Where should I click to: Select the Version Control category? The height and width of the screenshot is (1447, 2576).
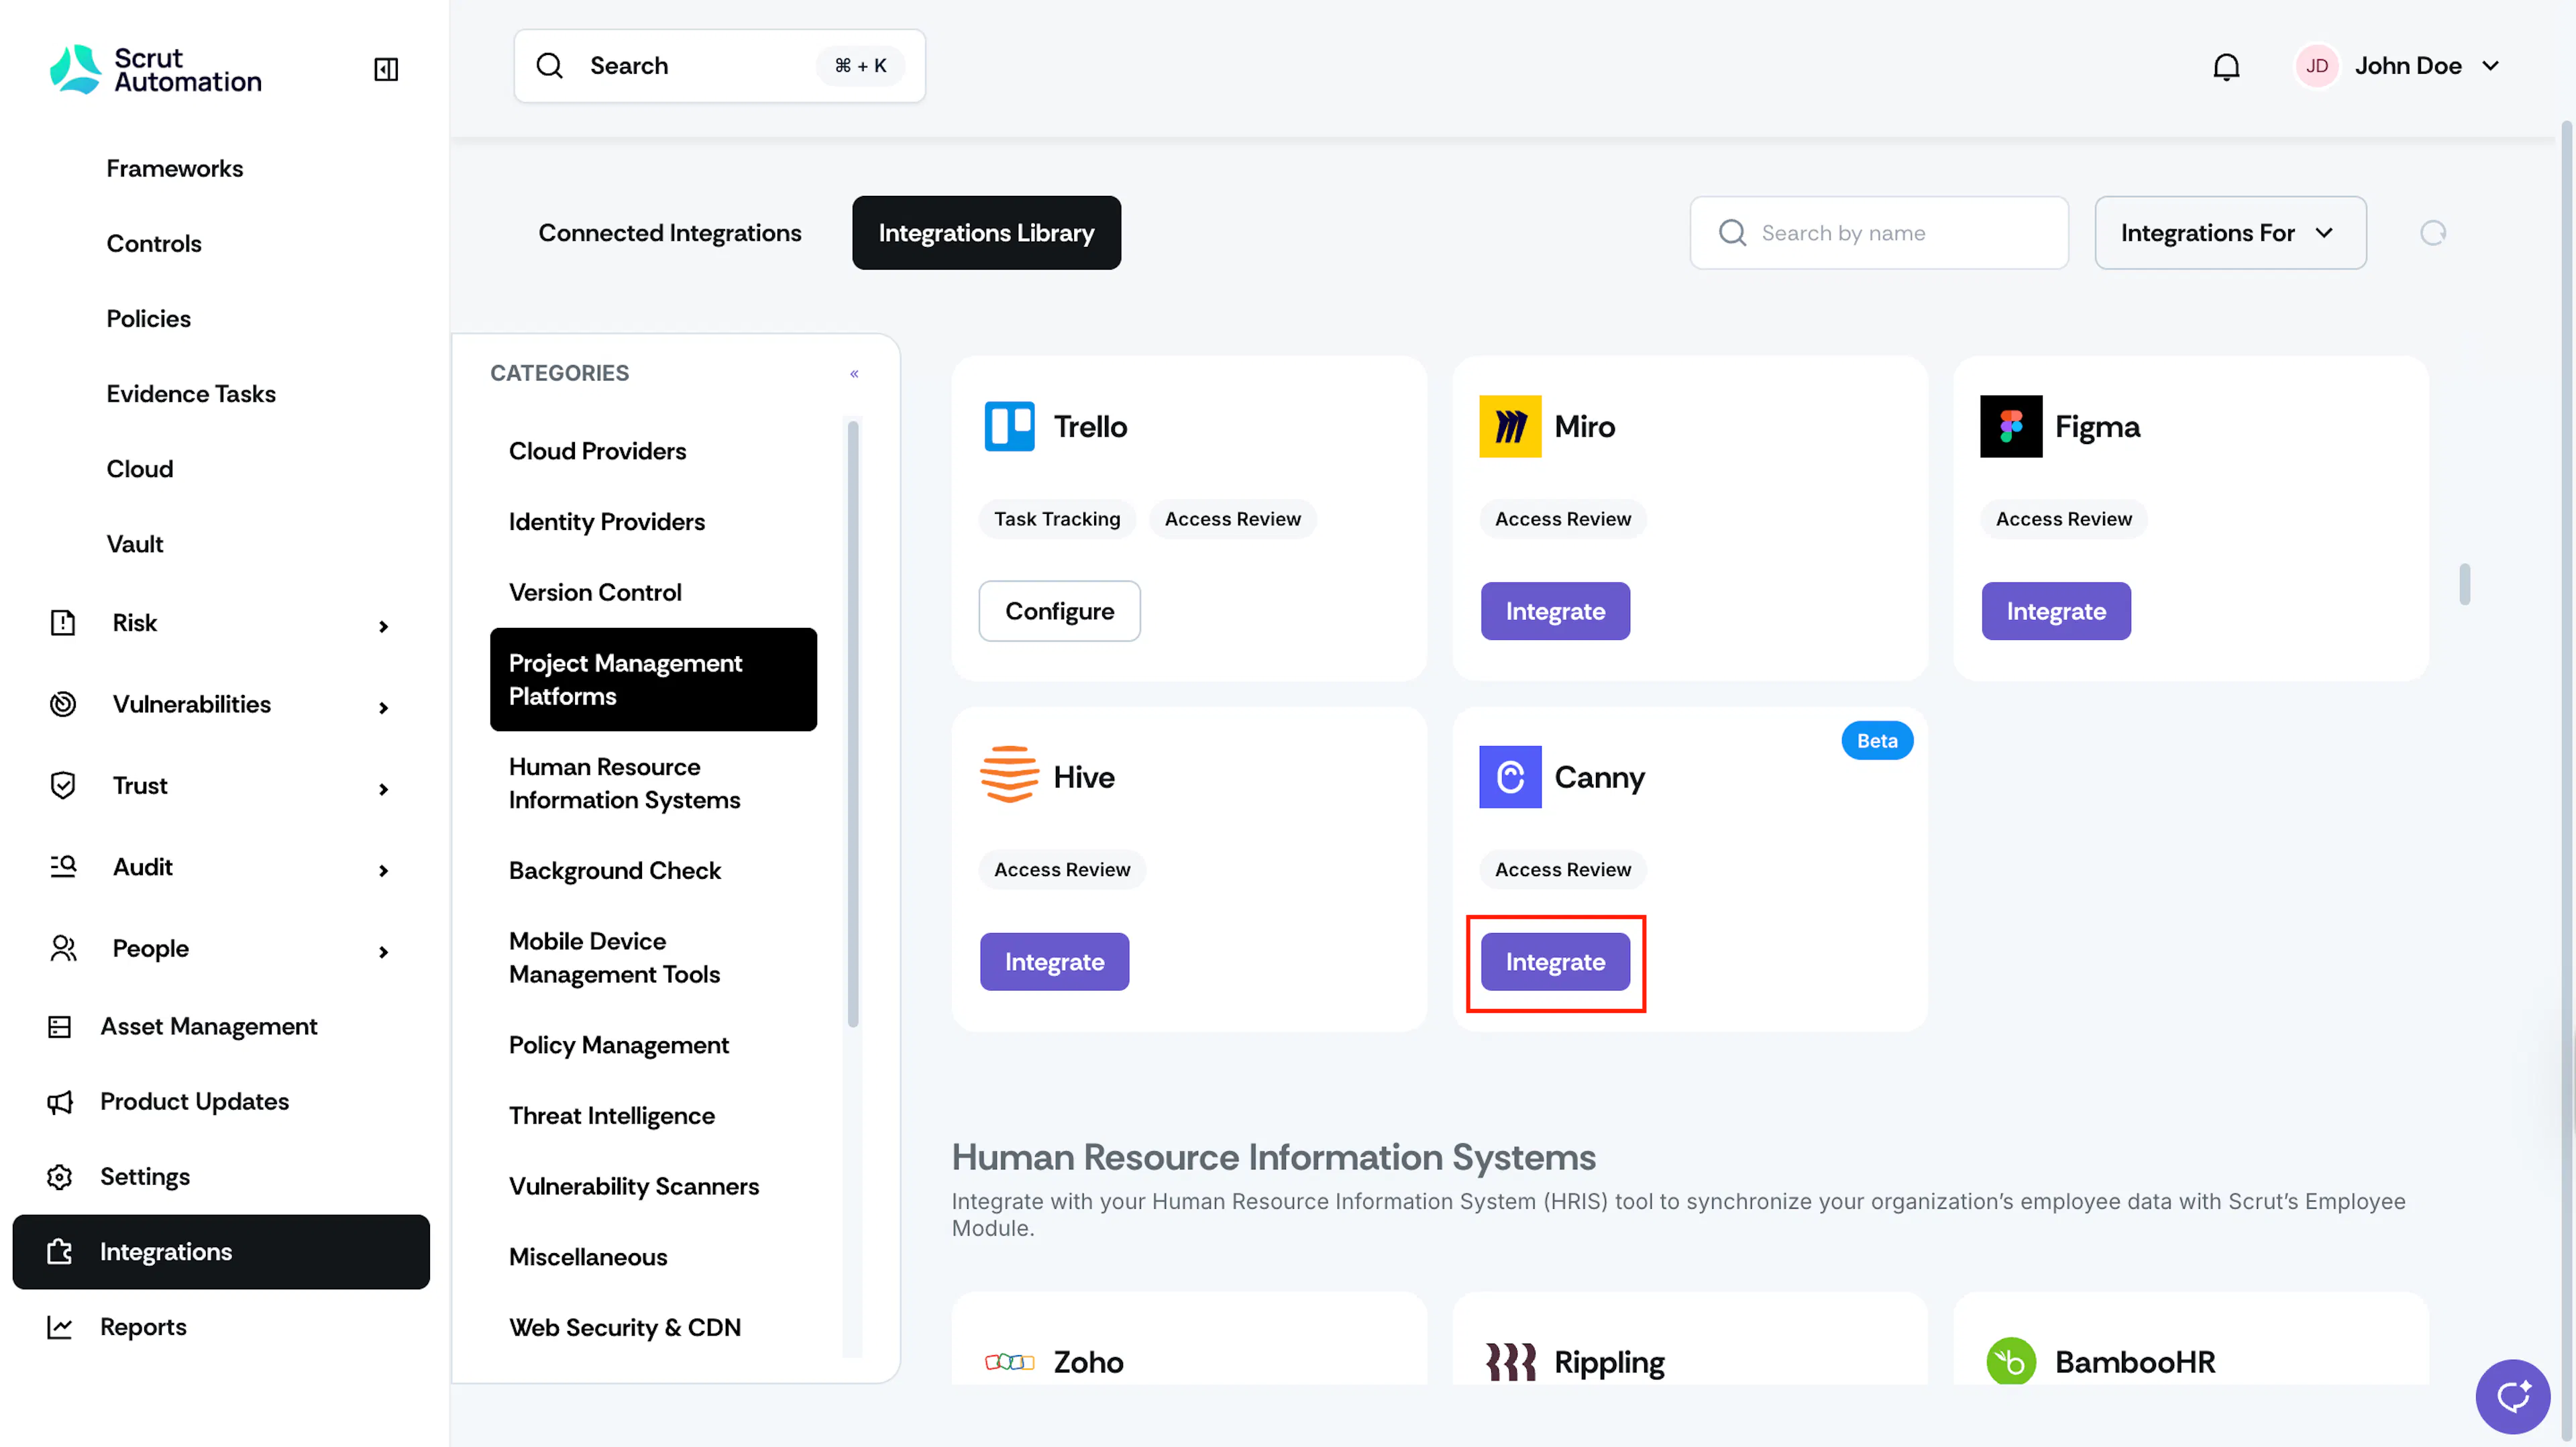(x=595, y=592)
